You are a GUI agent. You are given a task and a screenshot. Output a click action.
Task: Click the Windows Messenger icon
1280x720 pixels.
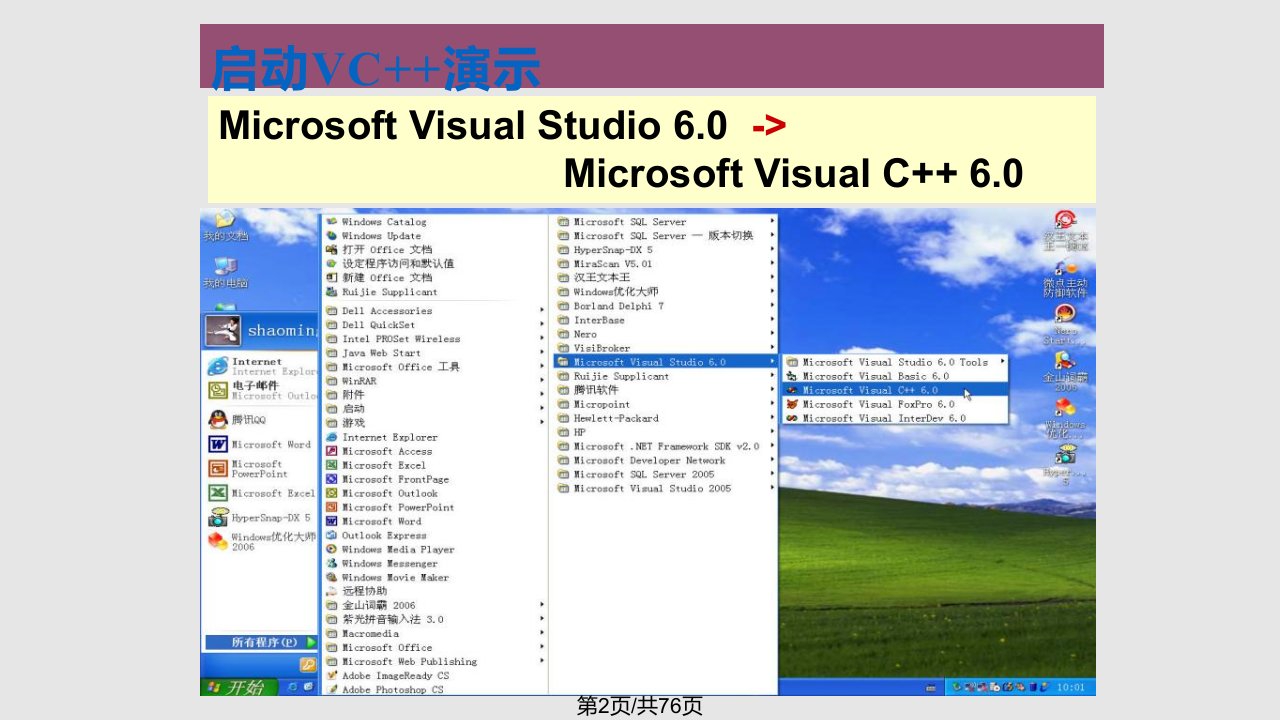tap(332, 563)
